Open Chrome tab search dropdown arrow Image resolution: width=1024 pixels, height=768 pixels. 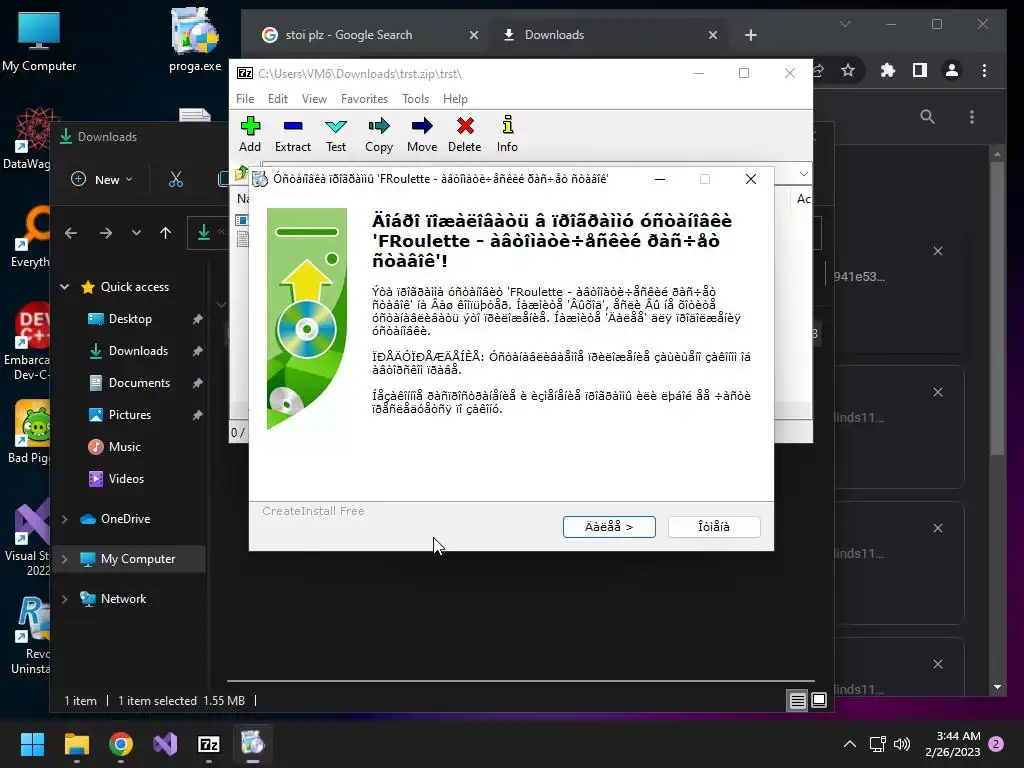pyautogui.click(x=844, y=24)
